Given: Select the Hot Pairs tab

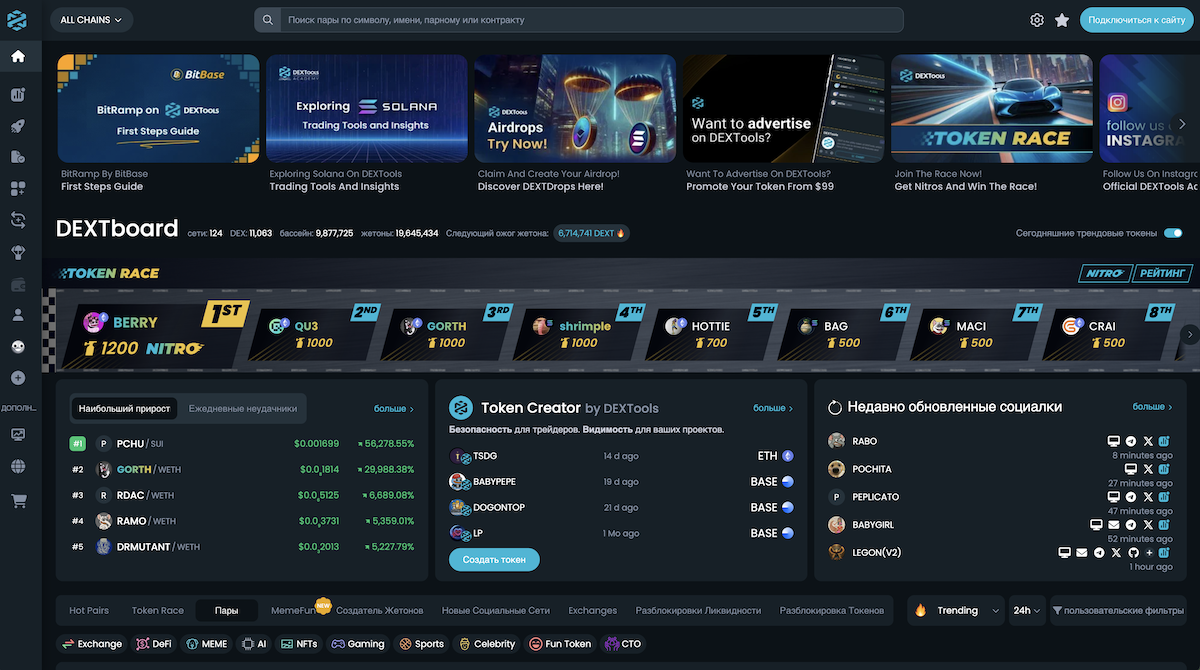Looking at the screenshot, I should click(x=89, y=610).
